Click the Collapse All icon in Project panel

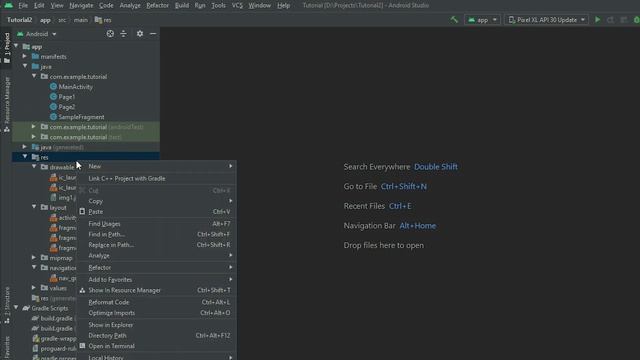[123, 34]
